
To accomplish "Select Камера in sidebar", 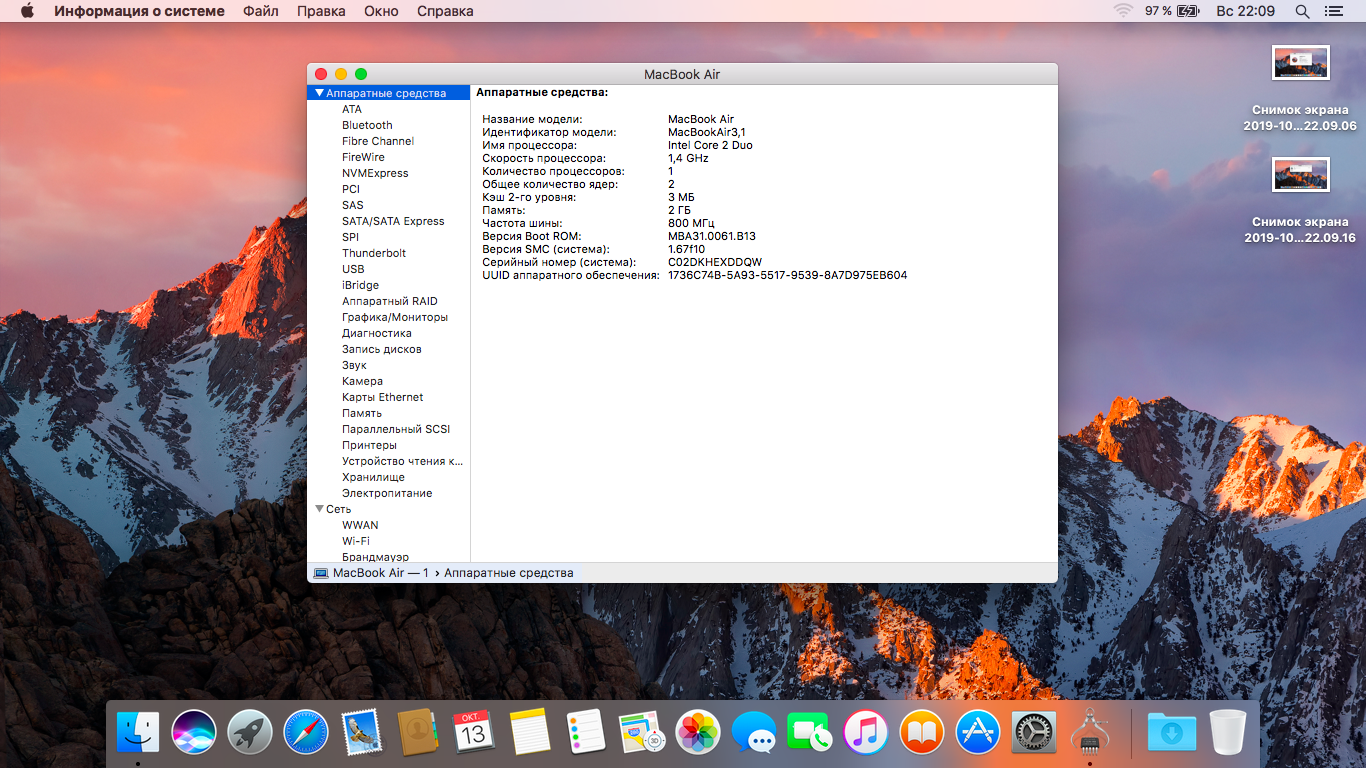I will pos(362,381).
